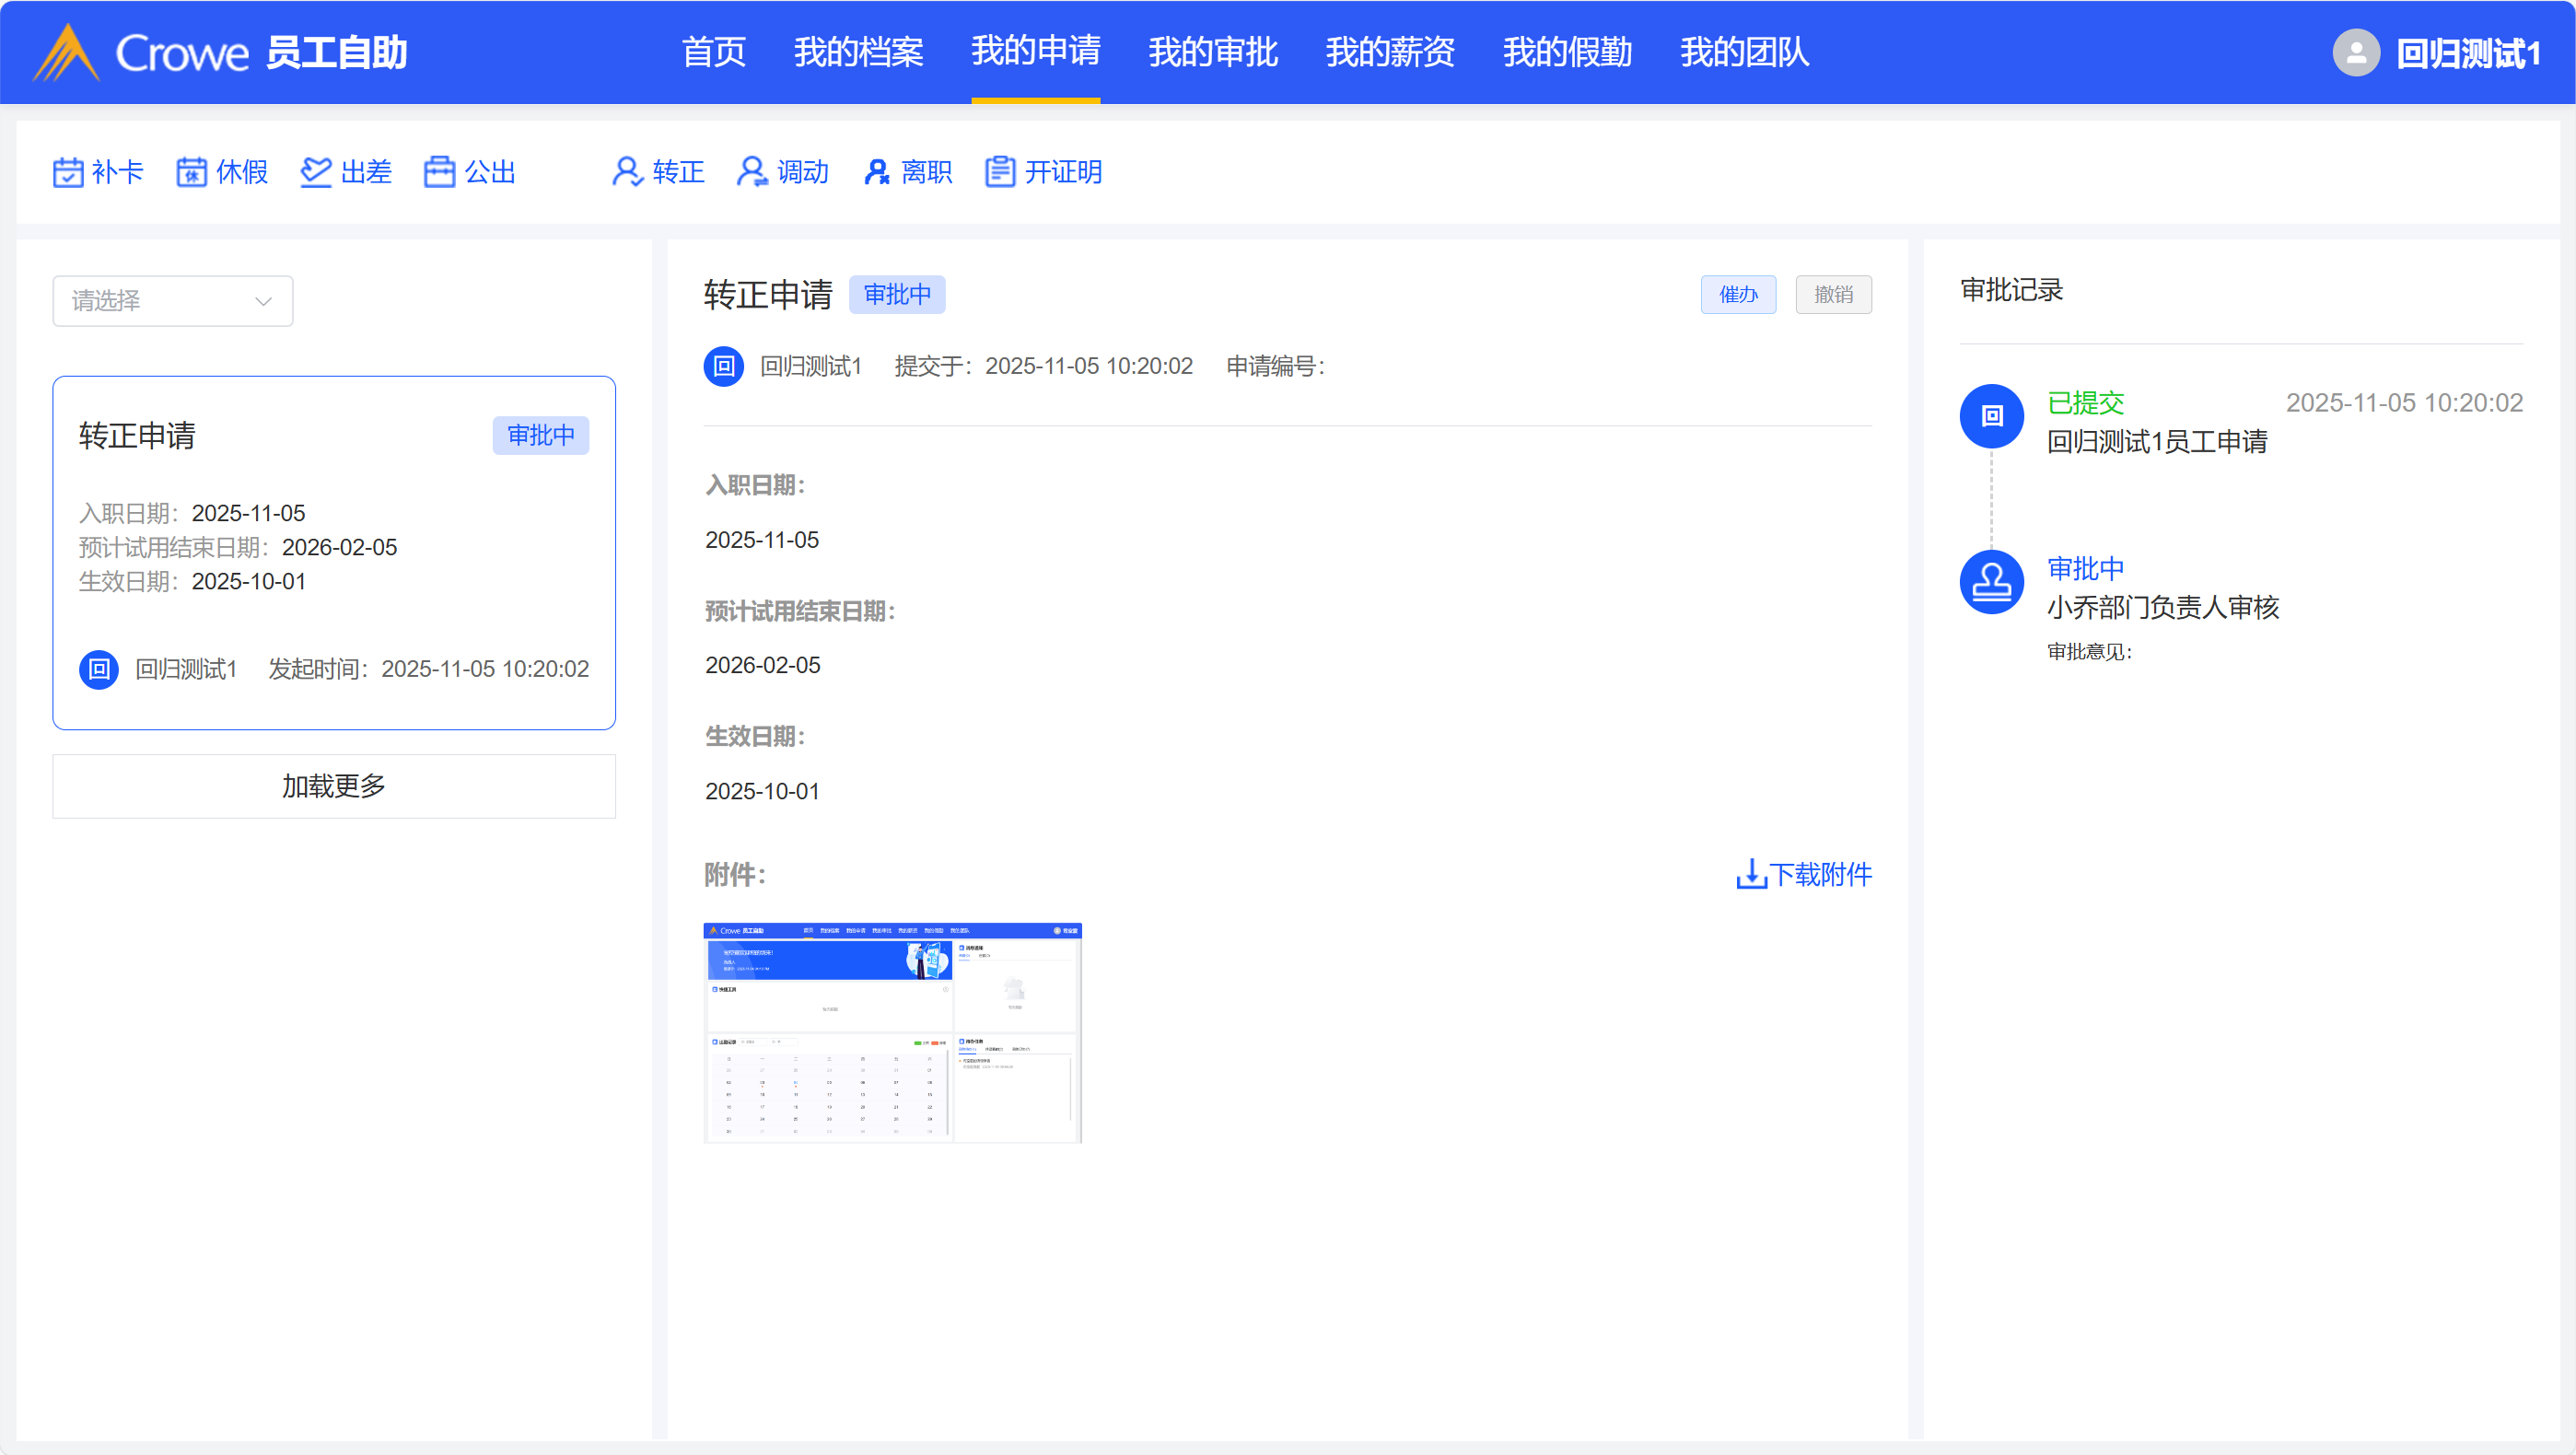Viewport: 2576px width, 1455px height.
Task: Click the user avatar icon in header
Action: (x=2355, y=53)
